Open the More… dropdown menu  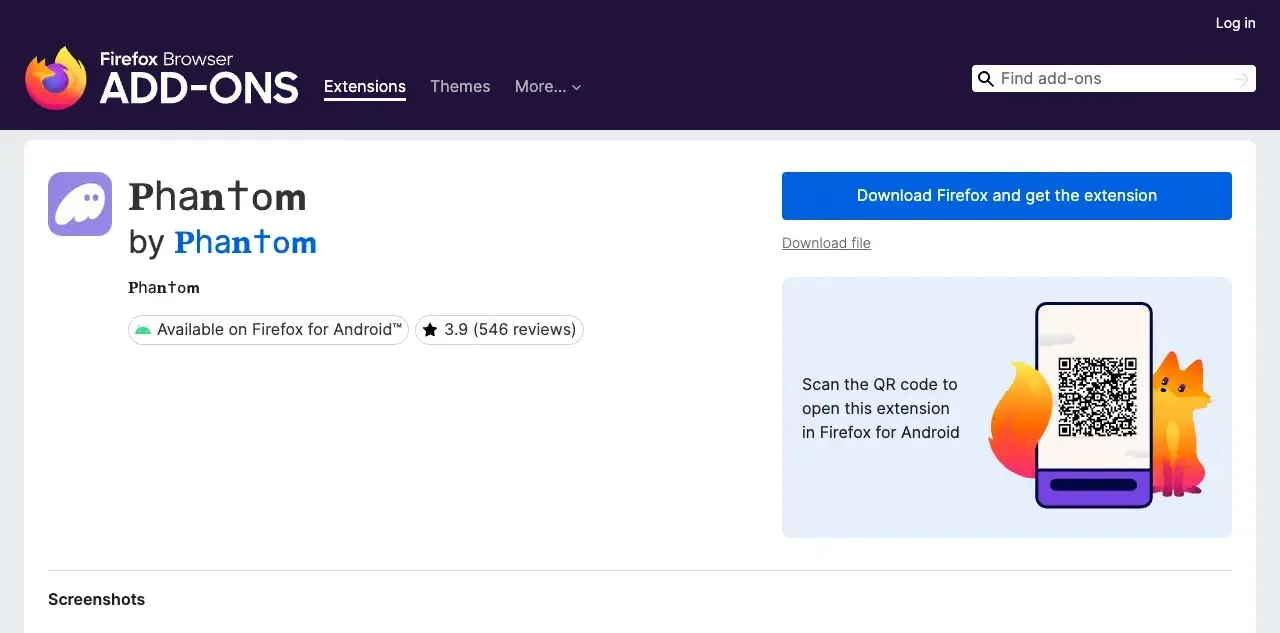pyautogui.click(x=548, y=87)
